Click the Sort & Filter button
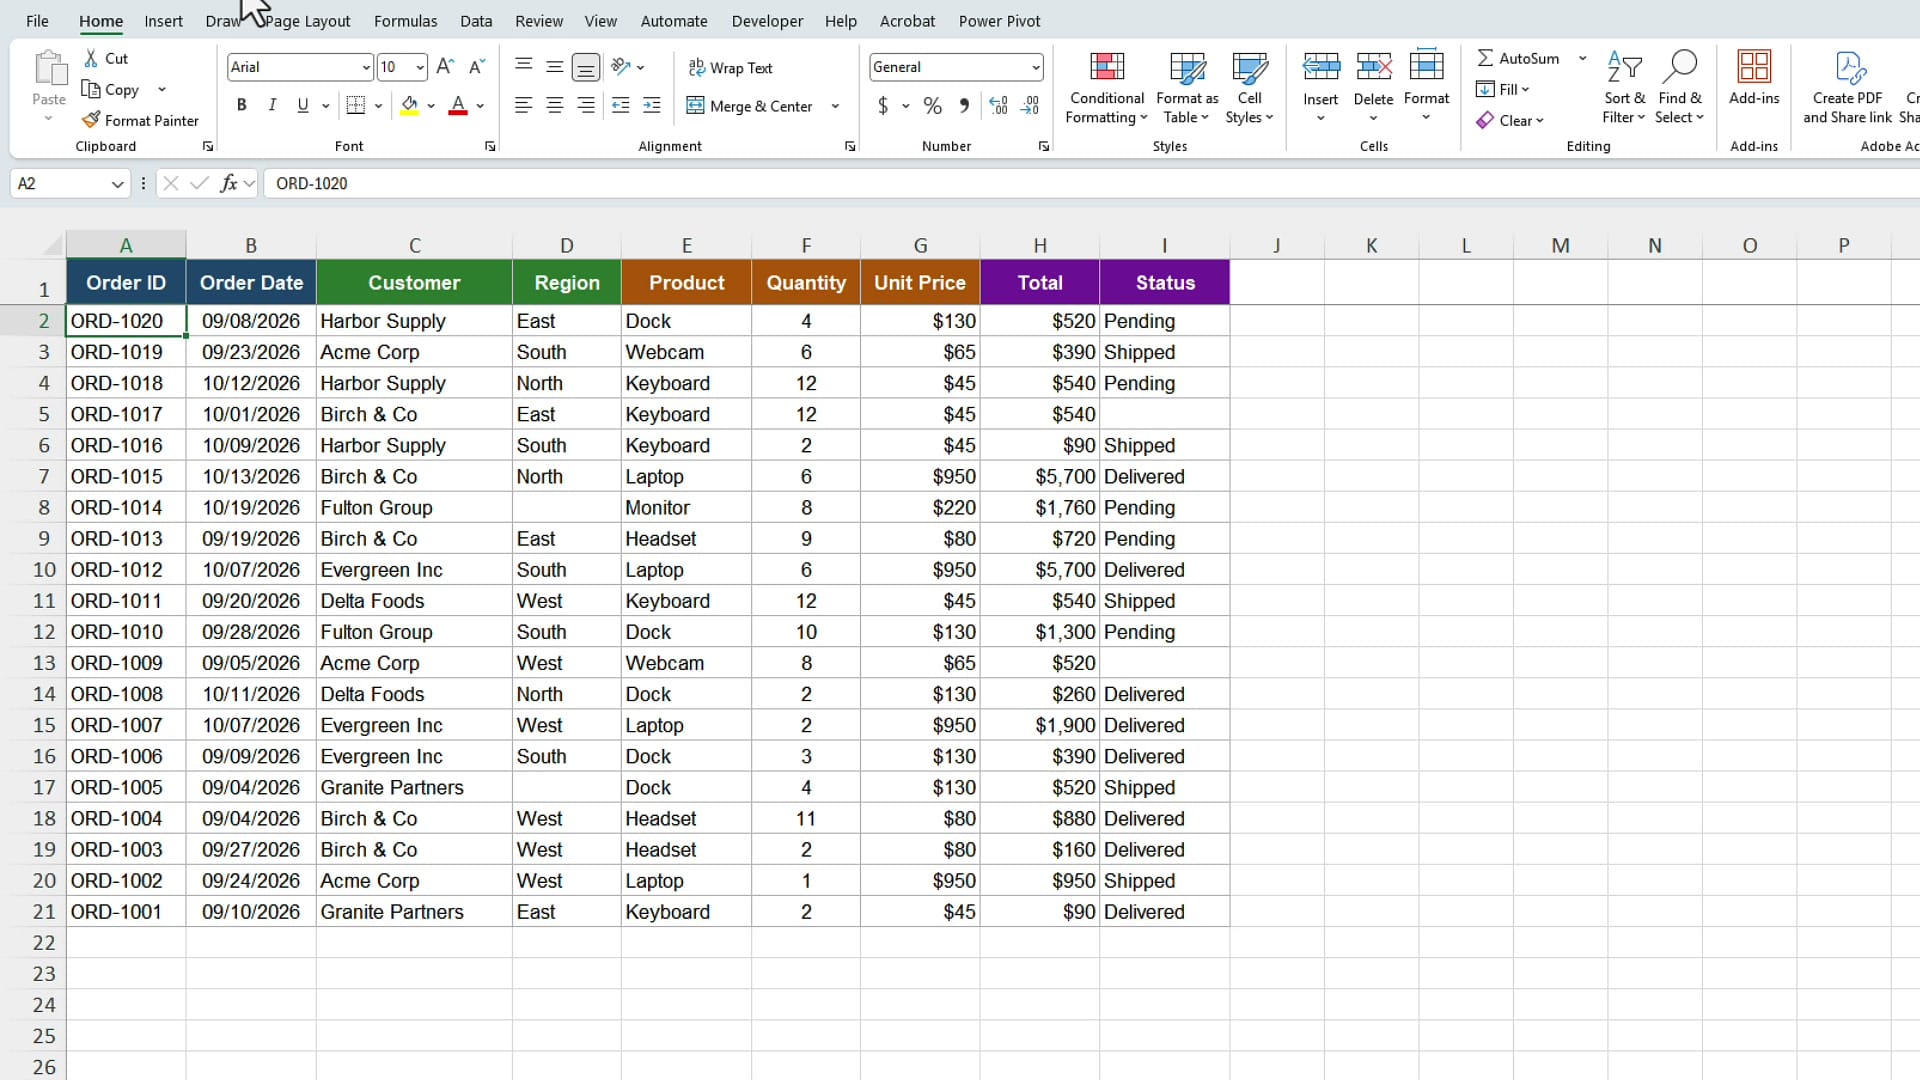Viewport: 1920px width, 1080px height. (1624, 88)
